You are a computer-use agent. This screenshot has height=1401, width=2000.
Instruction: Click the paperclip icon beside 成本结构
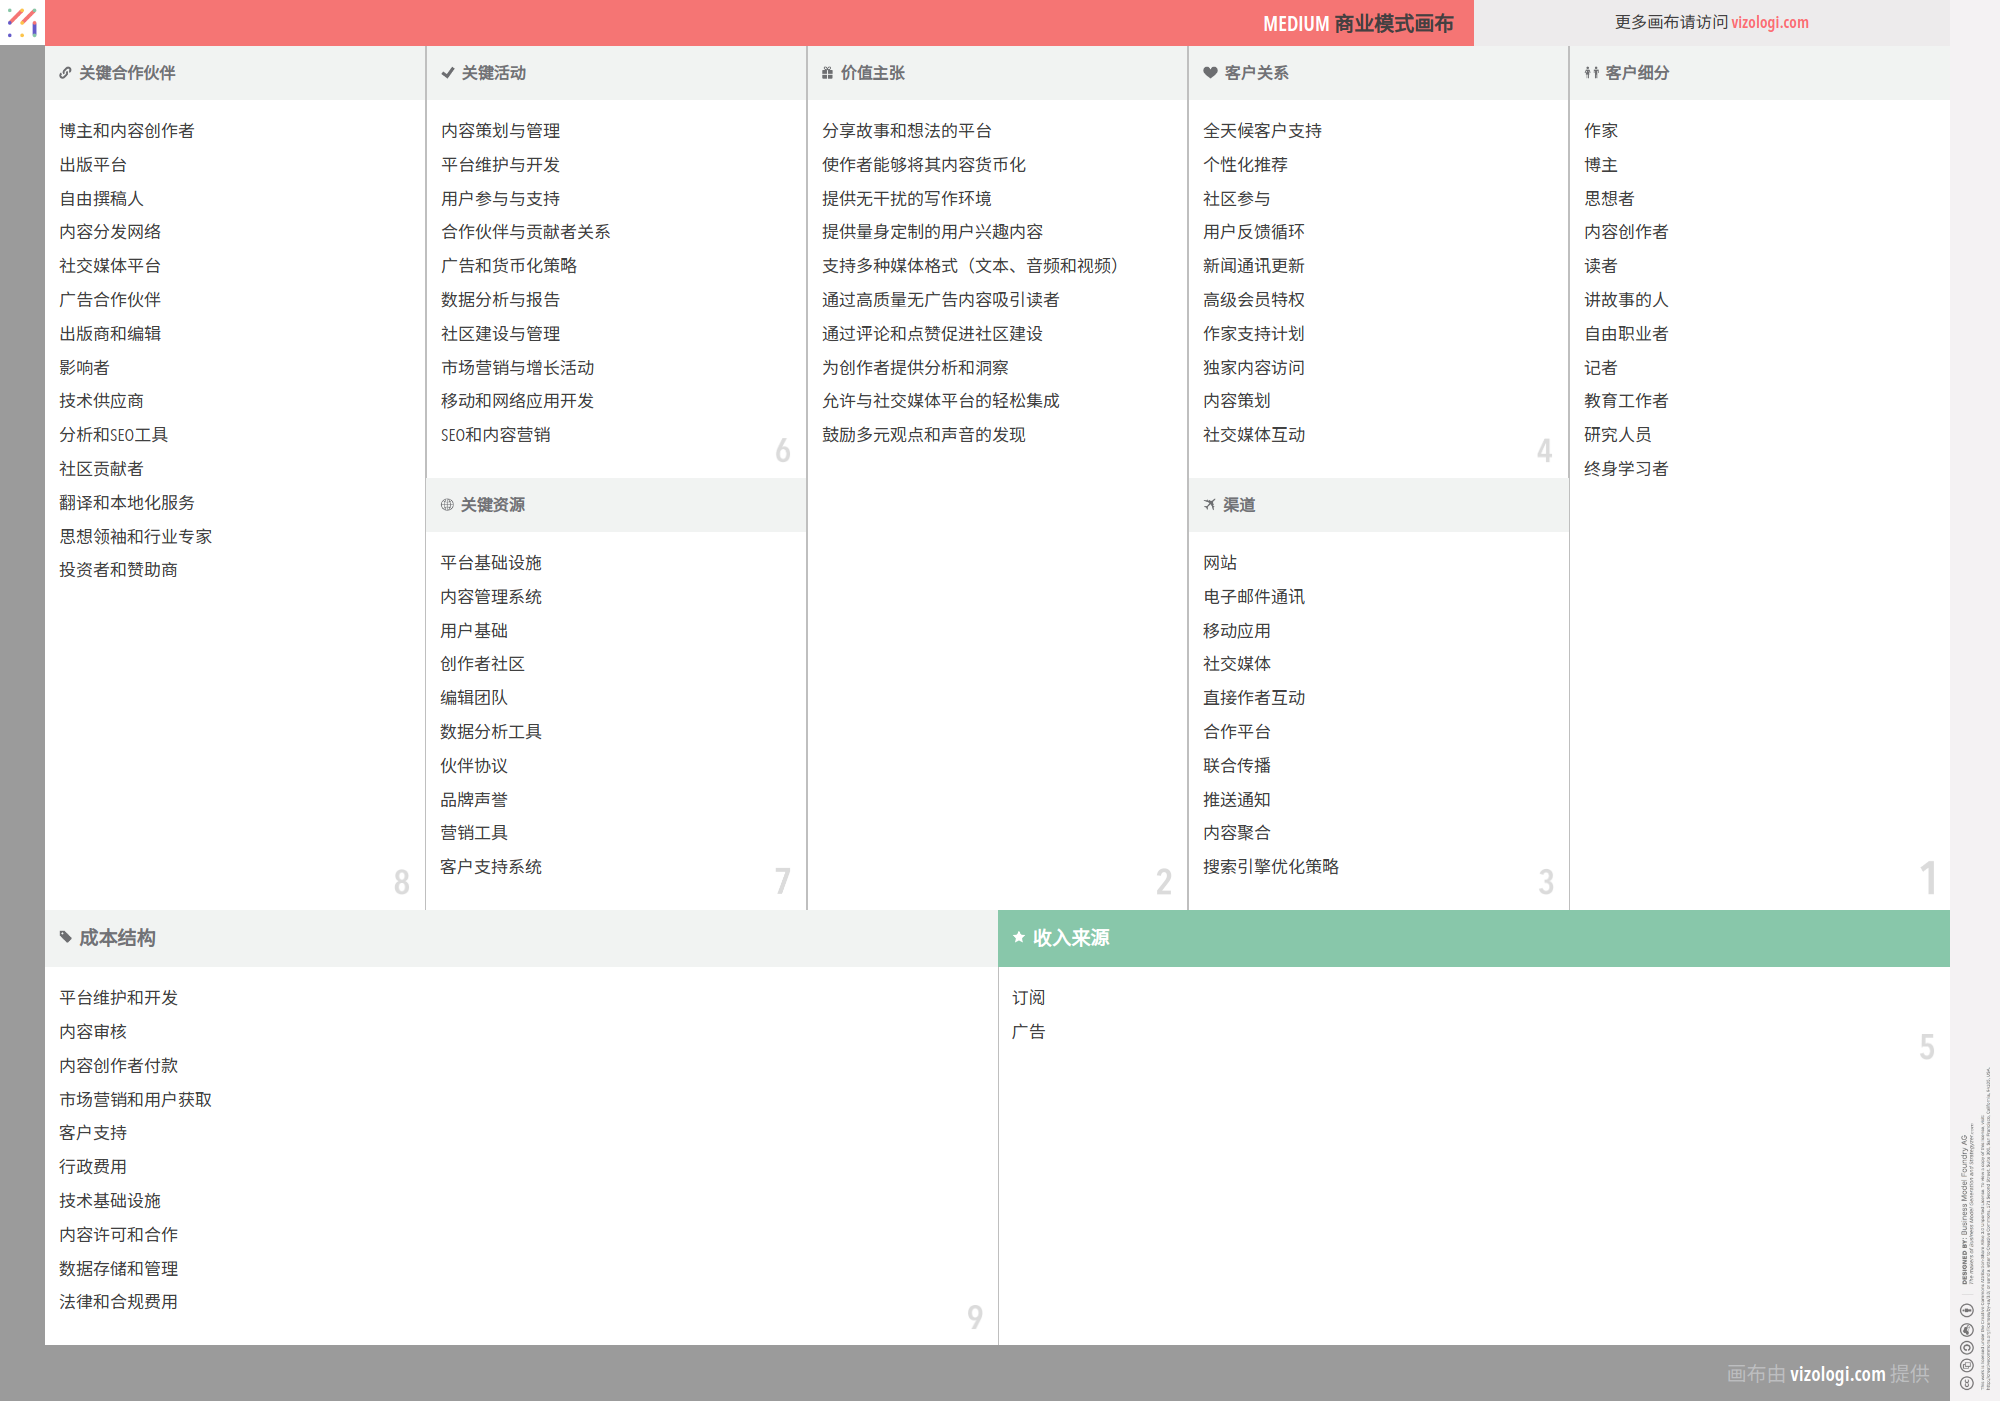click(x=64, y=938)
